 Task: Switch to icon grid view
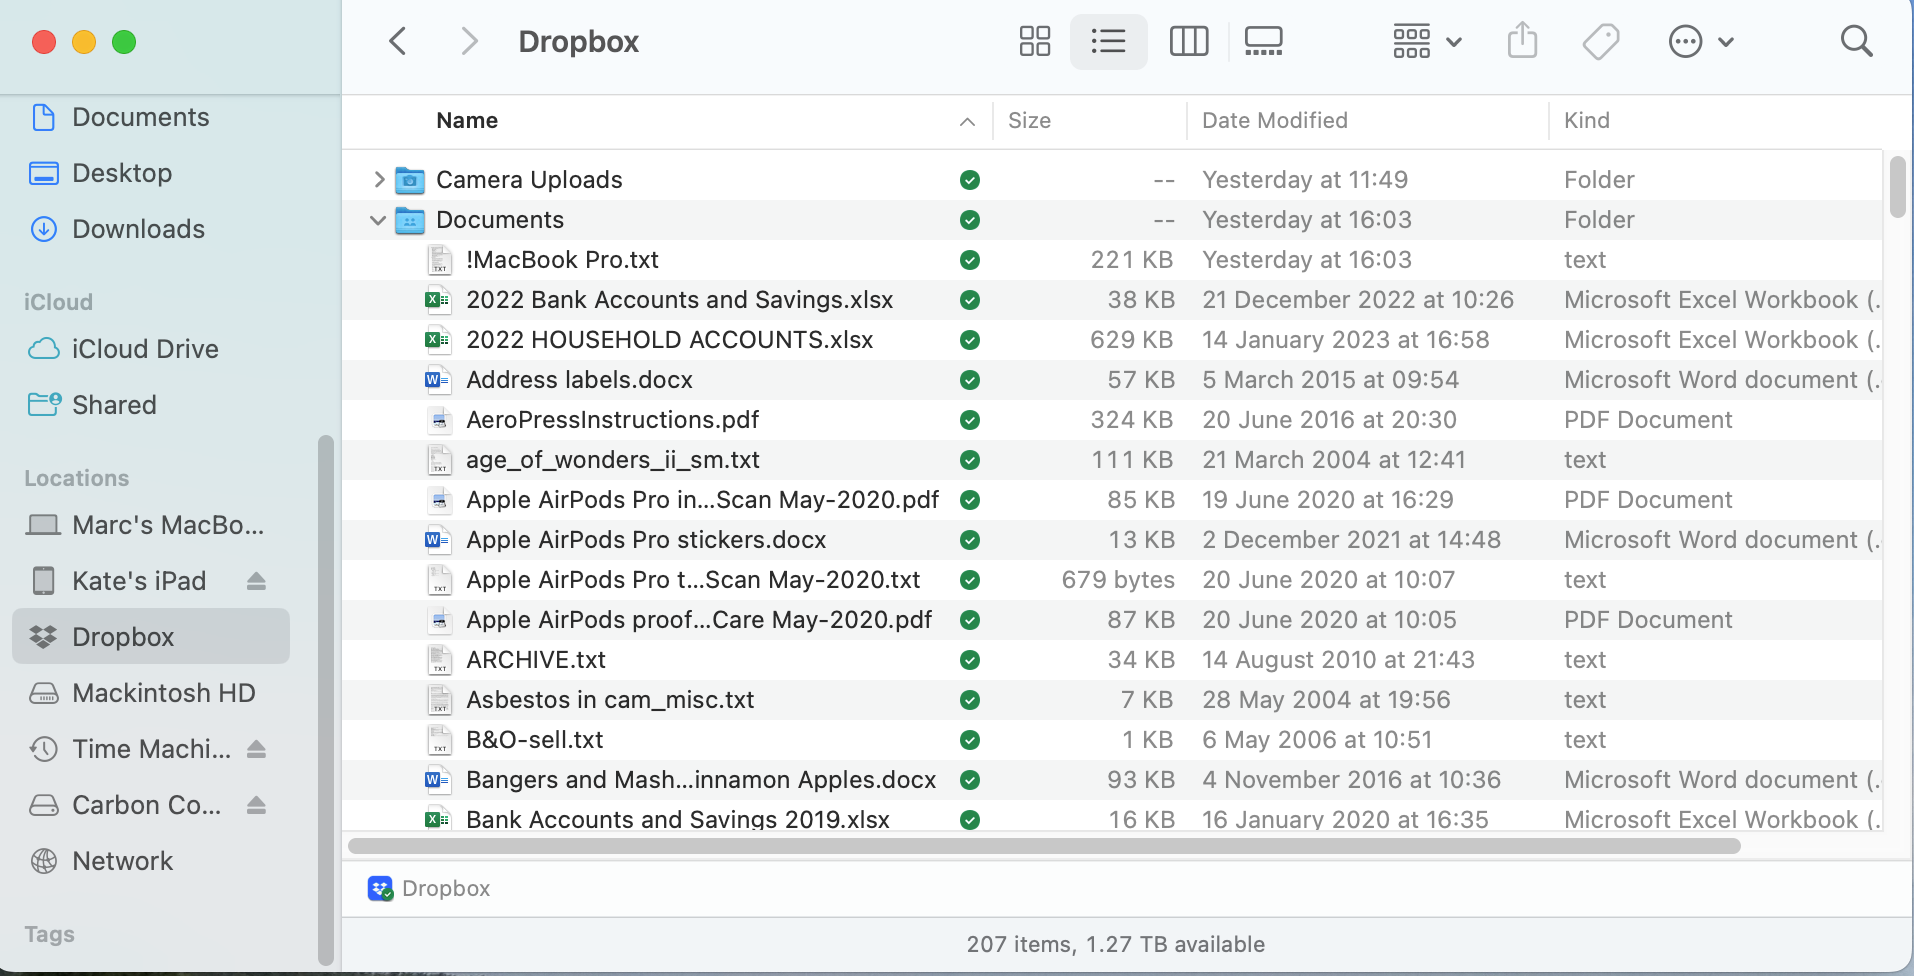pyautogui.click(x=1034, y=41)
